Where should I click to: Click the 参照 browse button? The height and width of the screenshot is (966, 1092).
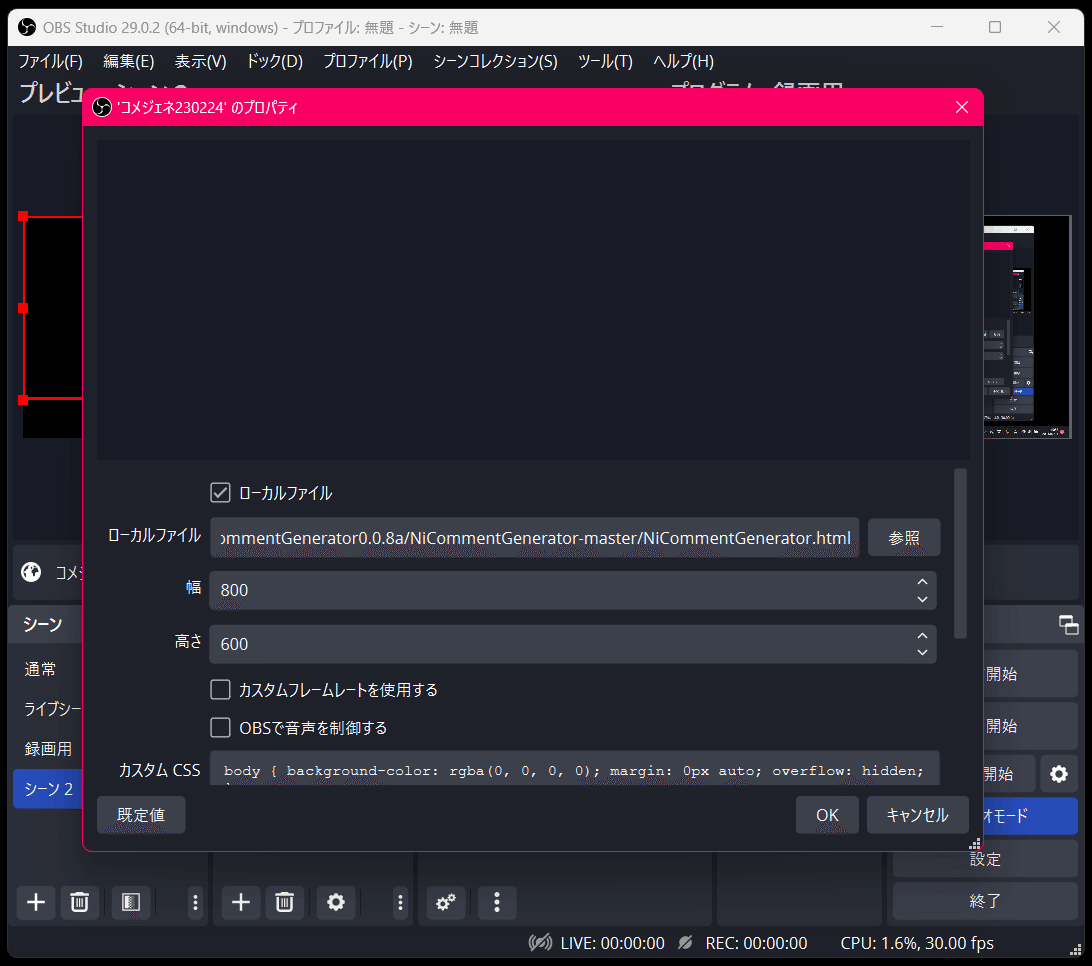click(904, 538)
